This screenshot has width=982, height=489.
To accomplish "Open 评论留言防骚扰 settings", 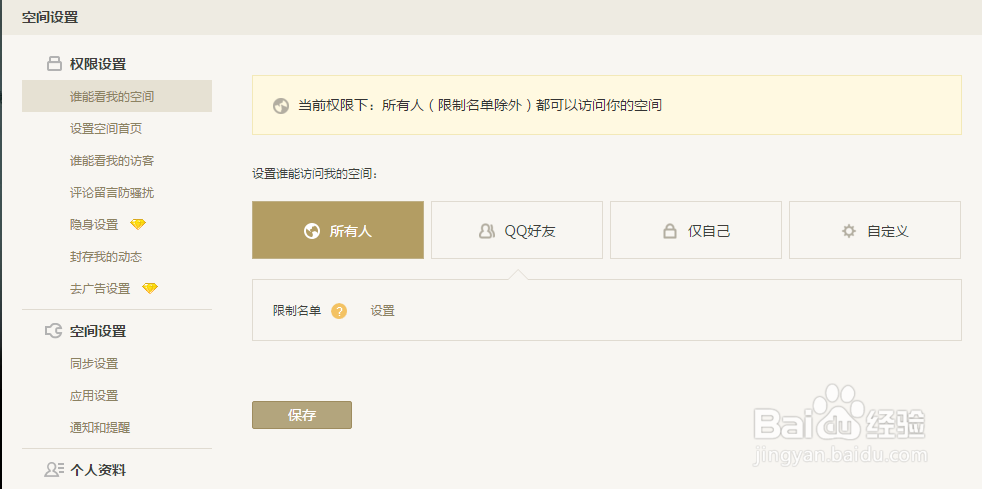I will 112,192.
